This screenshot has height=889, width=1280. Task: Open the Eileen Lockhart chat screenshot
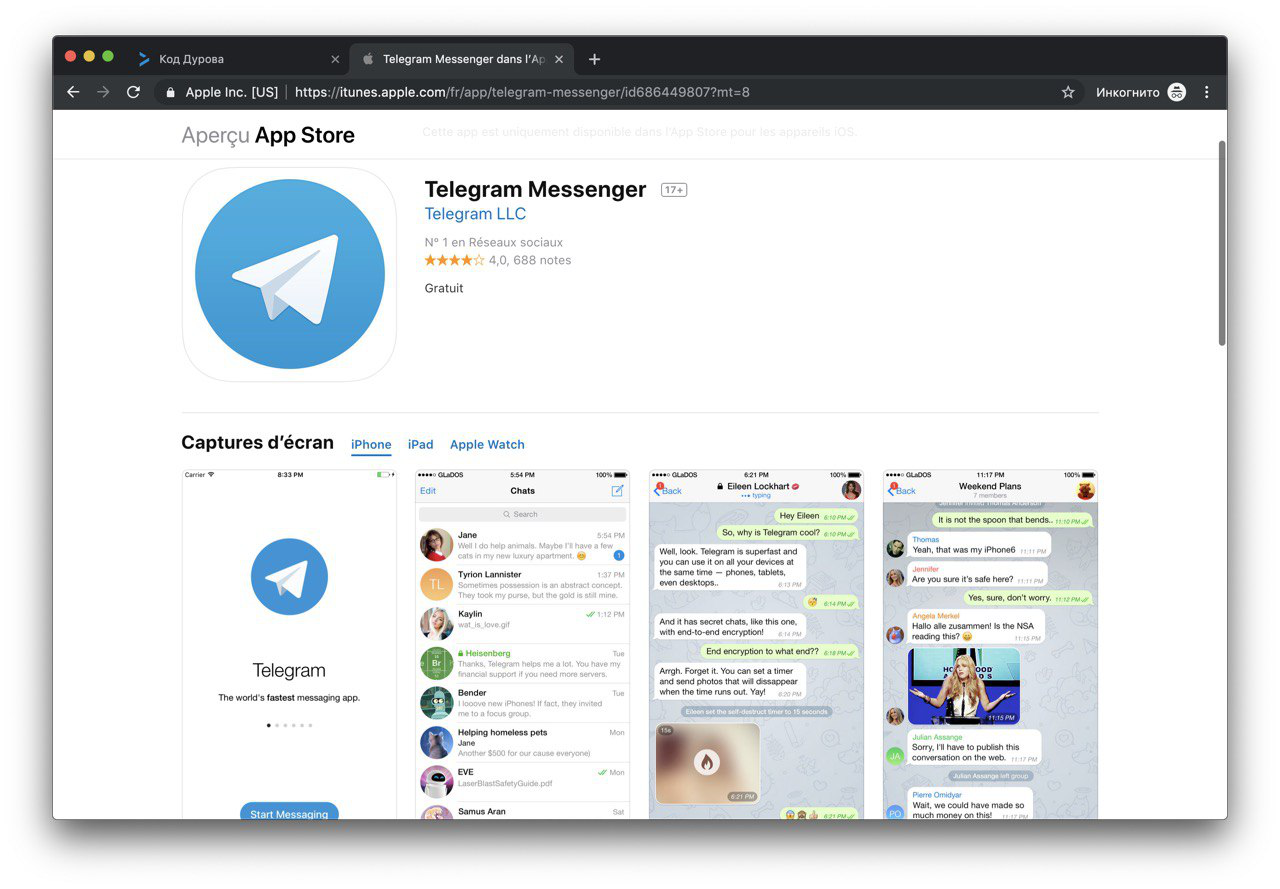pyautogui.click(x=756, y=644)
